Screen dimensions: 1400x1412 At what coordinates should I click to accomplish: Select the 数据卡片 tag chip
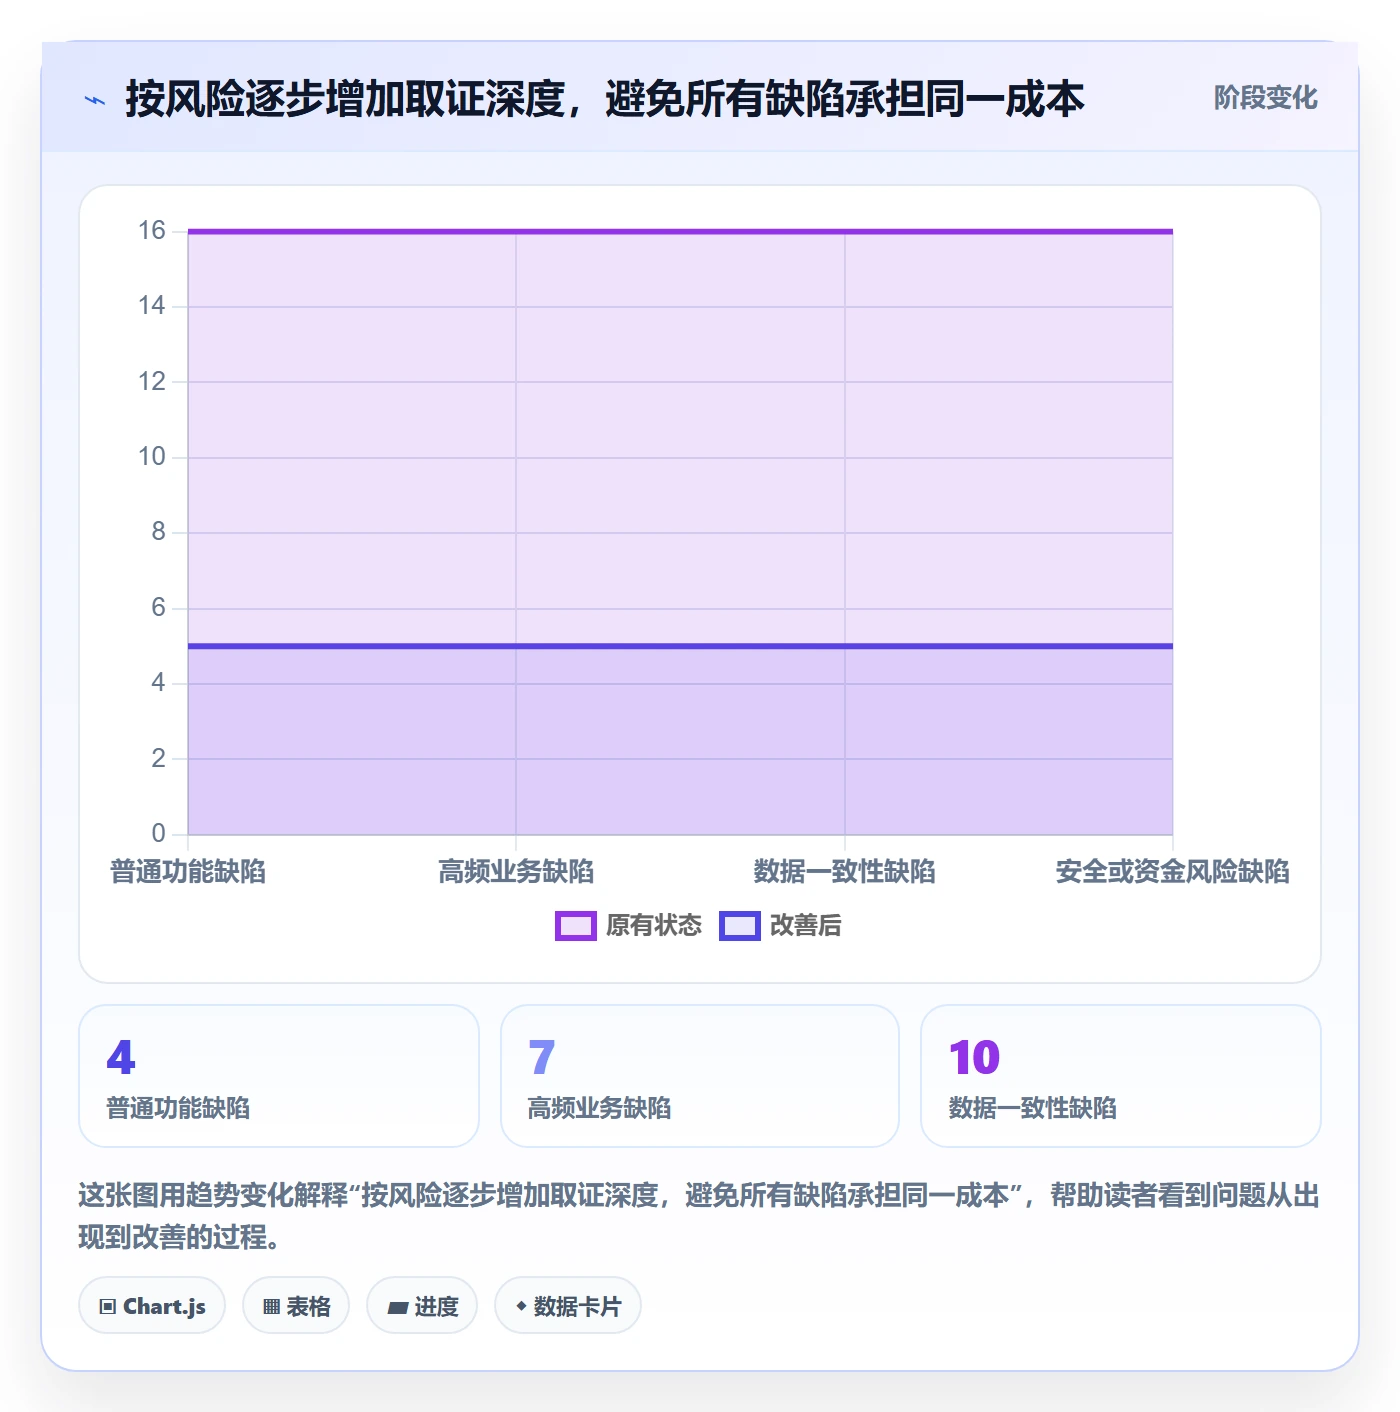pos(568,1306)
